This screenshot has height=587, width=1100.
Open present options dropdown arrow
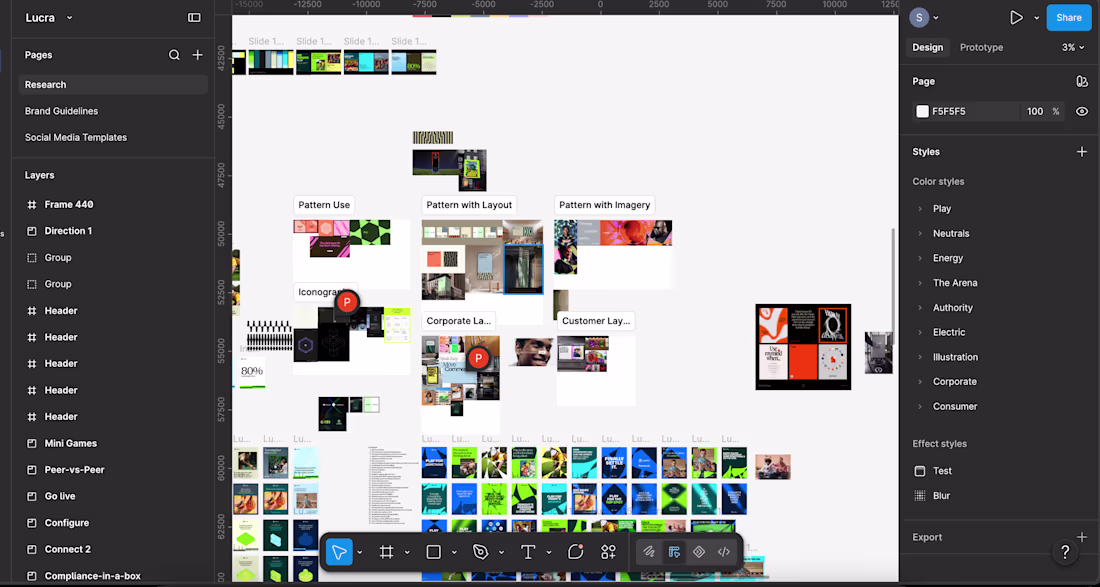[x=1036, y=18]
